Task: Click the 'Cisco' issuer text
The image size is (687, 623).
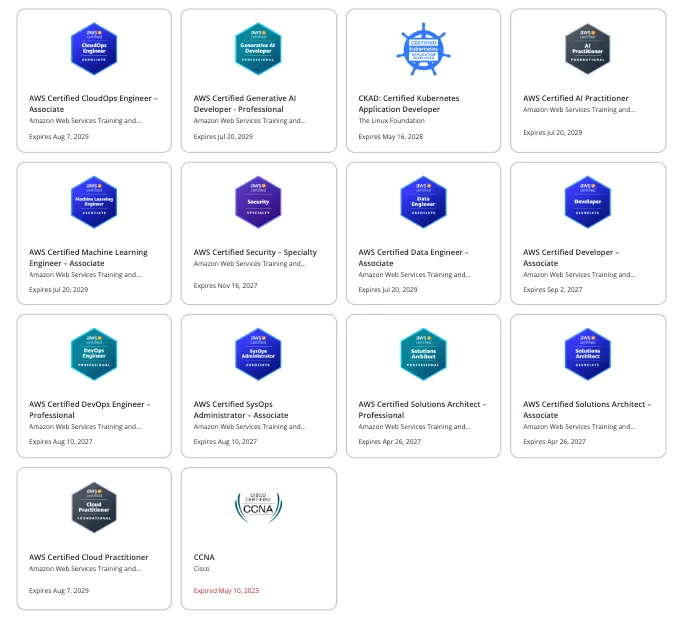Action: [202, 569]
